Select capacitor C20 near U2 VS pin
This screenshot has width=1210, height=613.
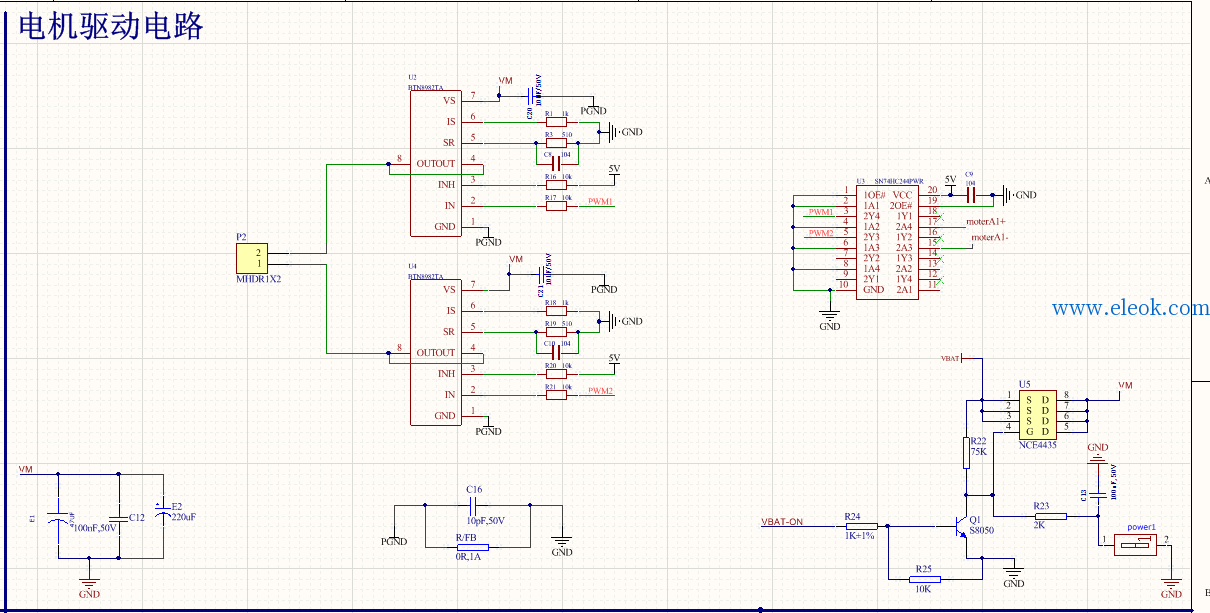click(531, 95)
